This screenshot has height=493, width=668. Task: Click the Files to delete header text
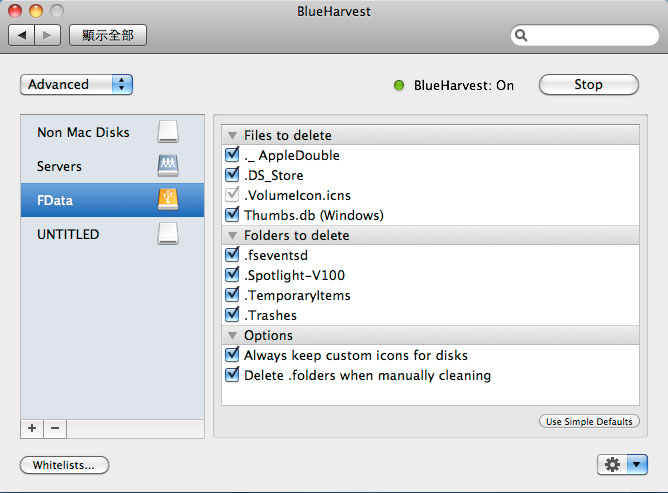(x=288, y=136)
